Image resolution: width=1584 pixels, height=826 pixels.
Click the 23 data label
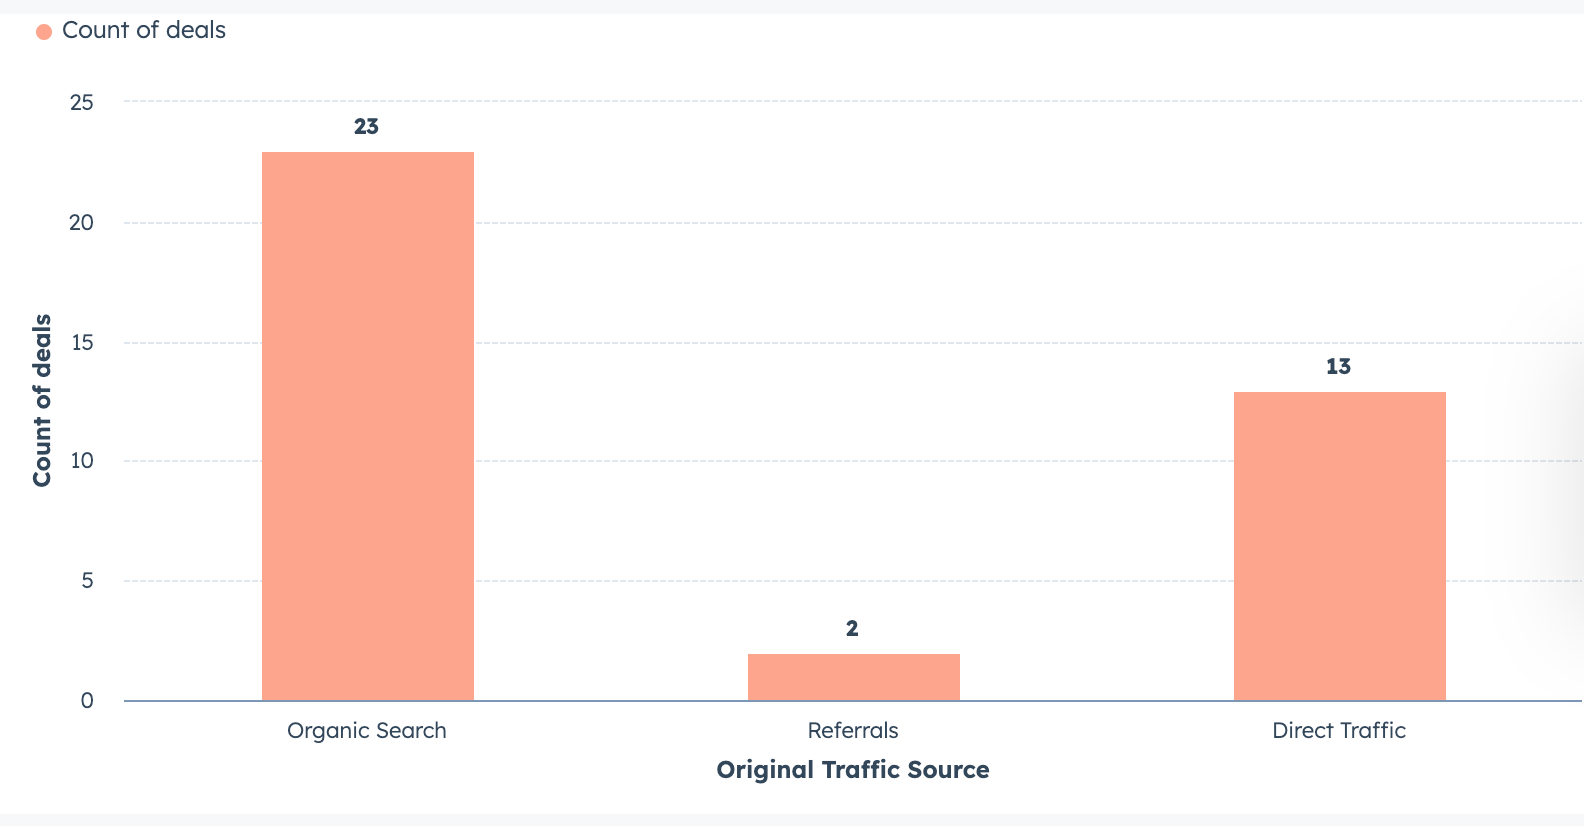pyautogui.click(x=366, y=127)
